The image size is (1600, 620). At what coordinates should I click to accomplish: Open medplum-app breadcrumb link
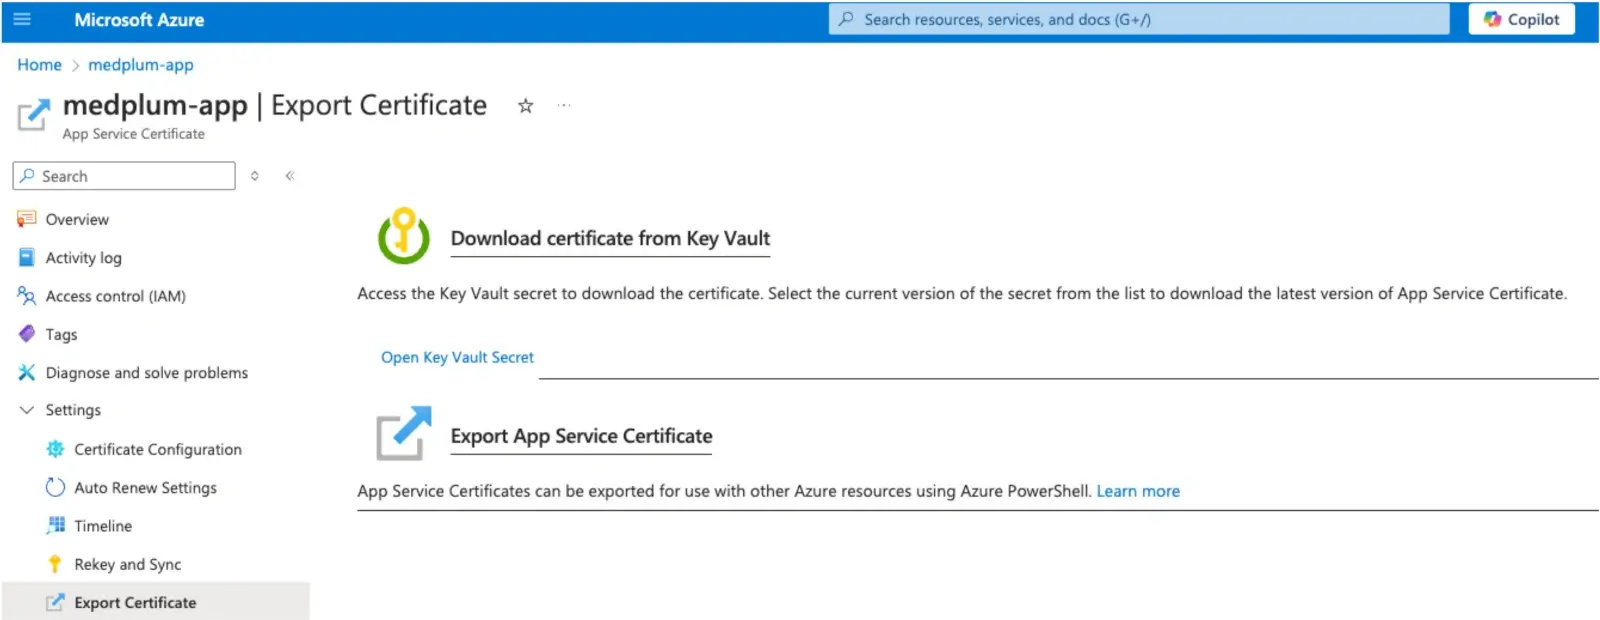tap(141, 65)
